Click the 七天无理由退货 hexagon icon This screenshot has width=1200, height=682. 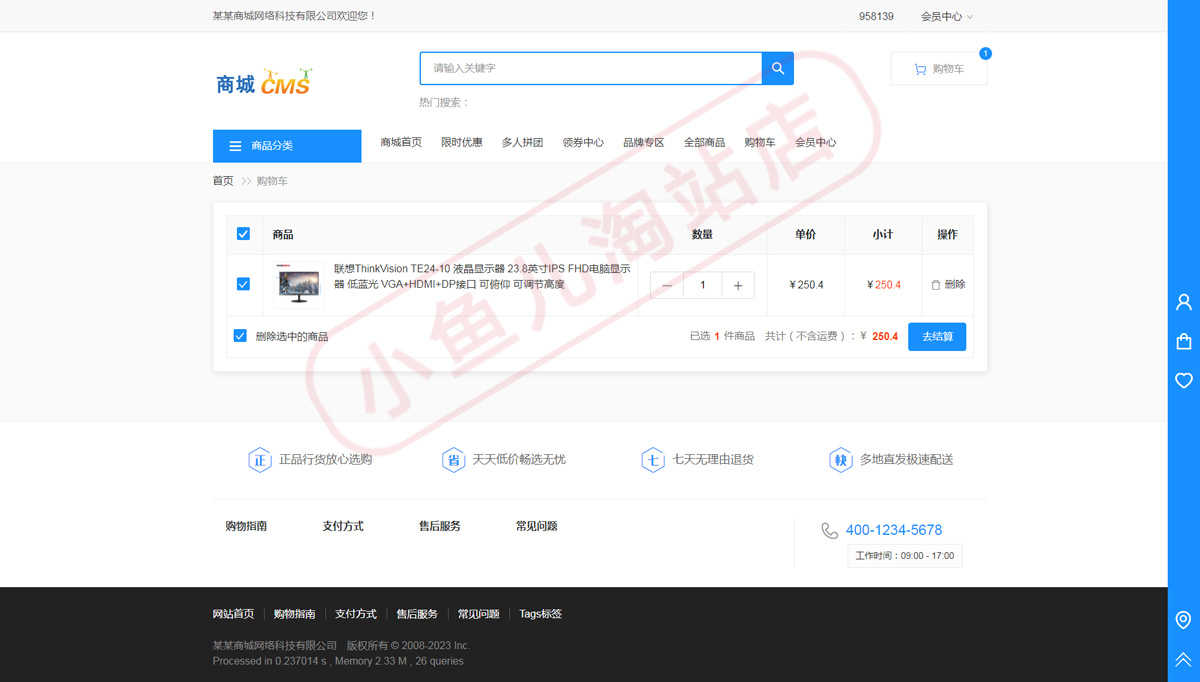(x=653, y=460)
